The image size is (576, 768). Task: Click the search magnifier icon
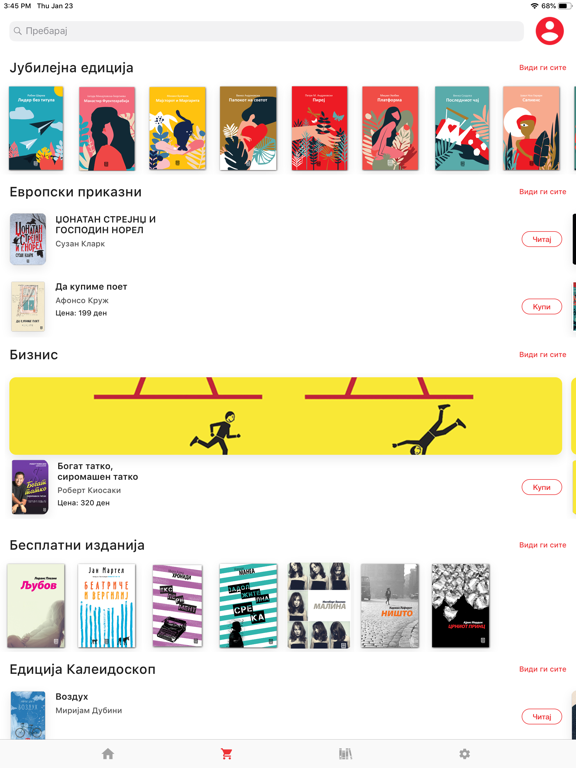click(x=18, y=31)
